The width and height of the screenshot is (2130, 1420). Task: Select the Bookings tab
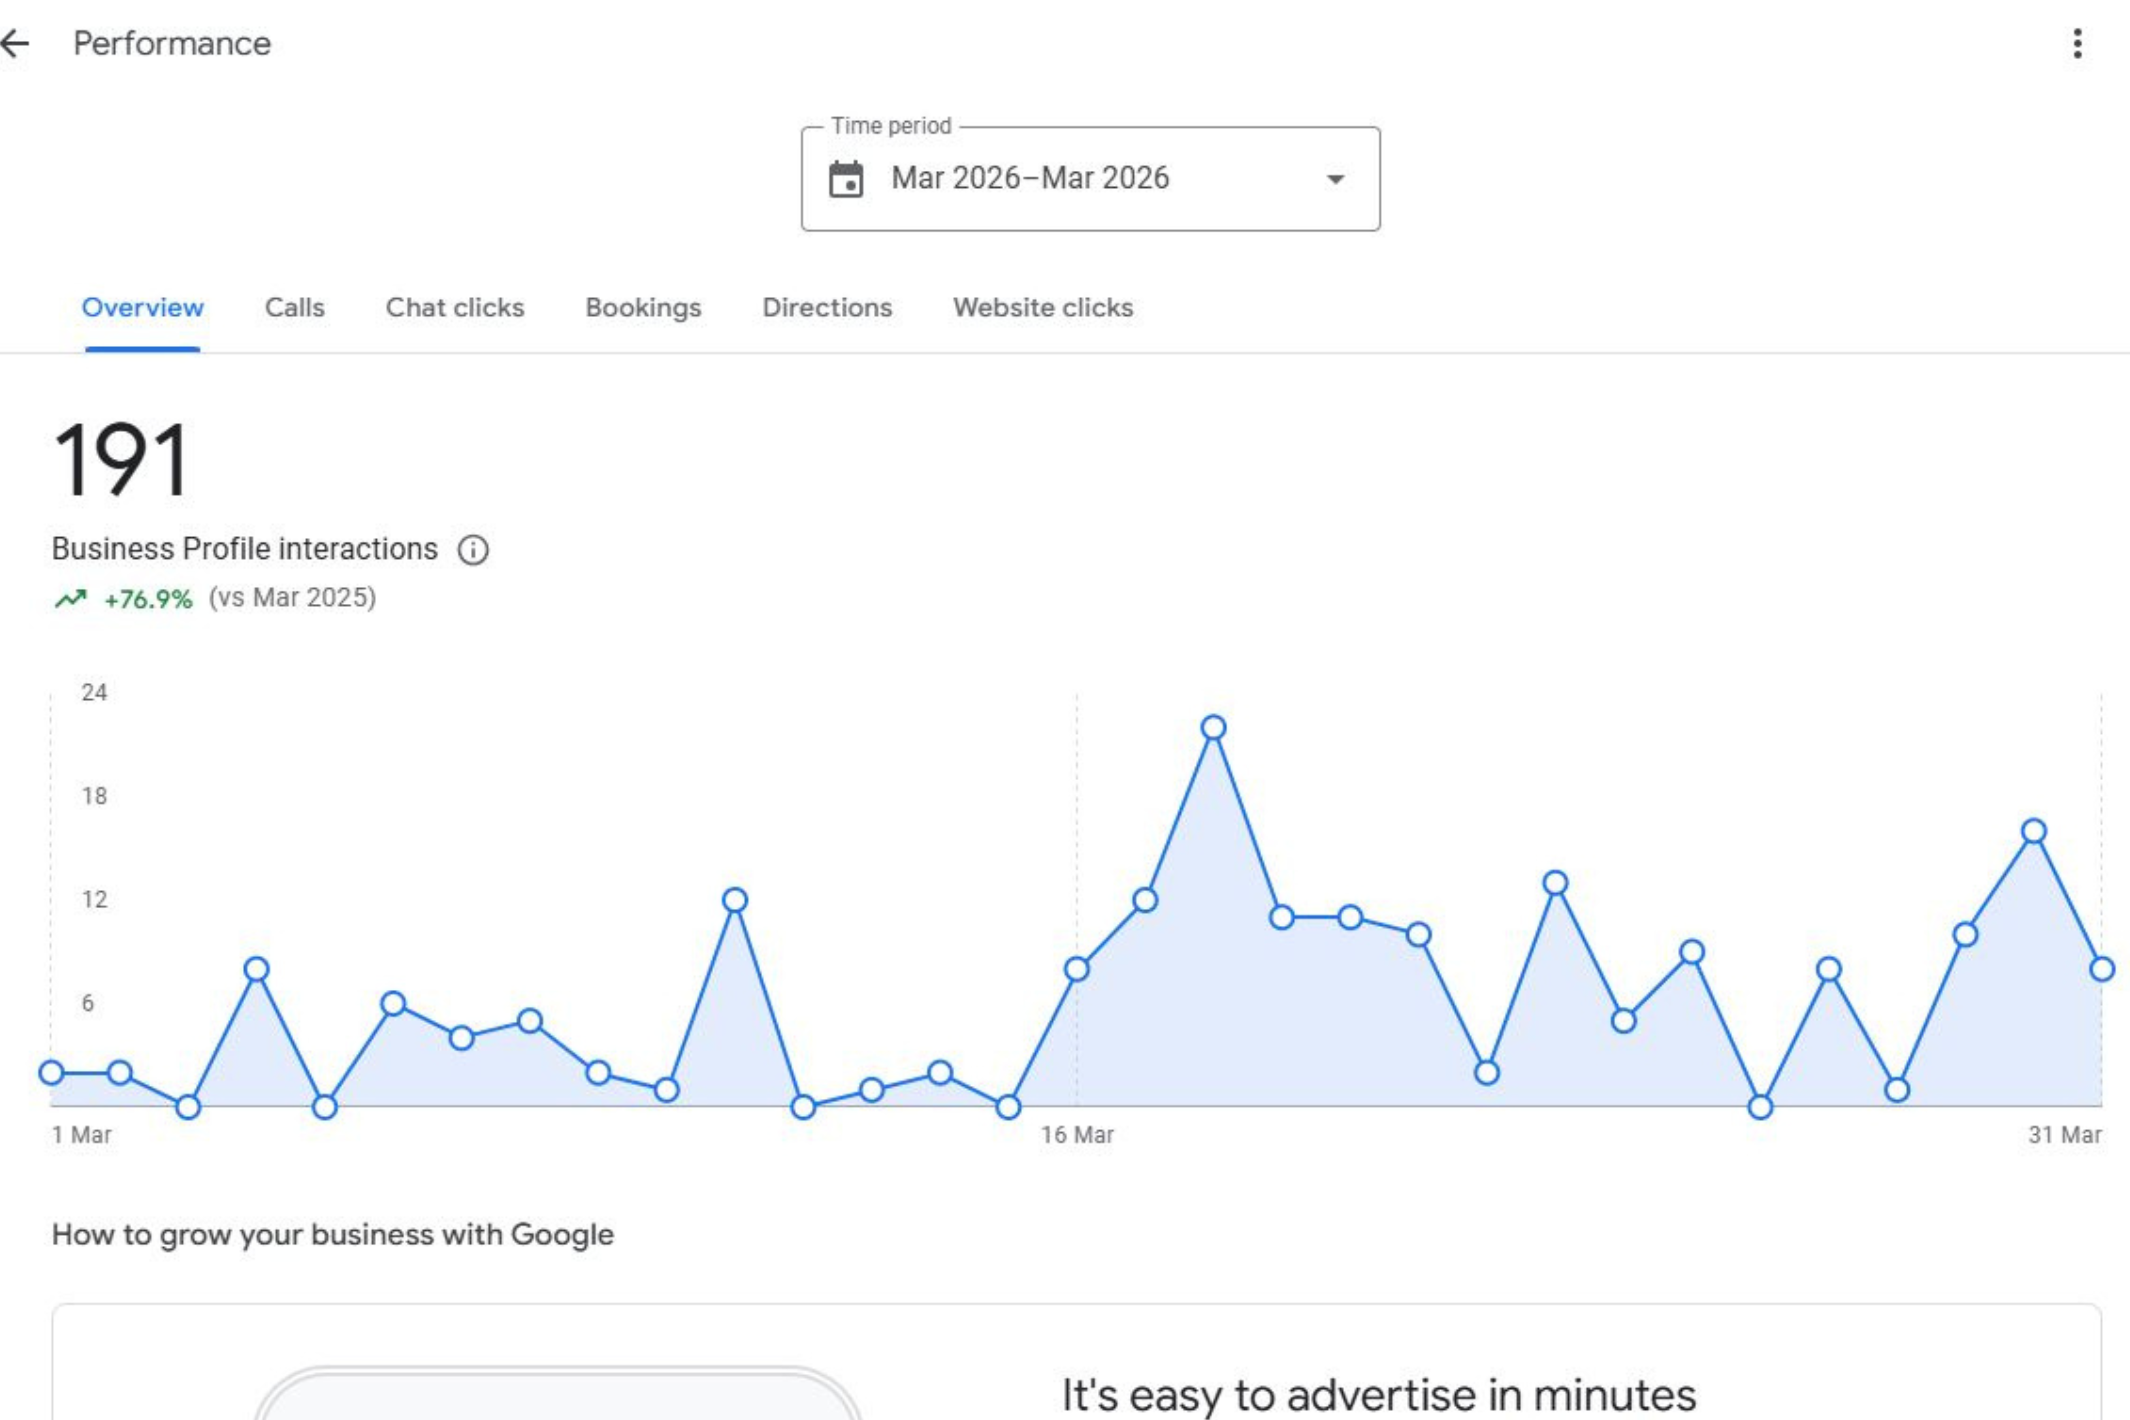point(643,307)
